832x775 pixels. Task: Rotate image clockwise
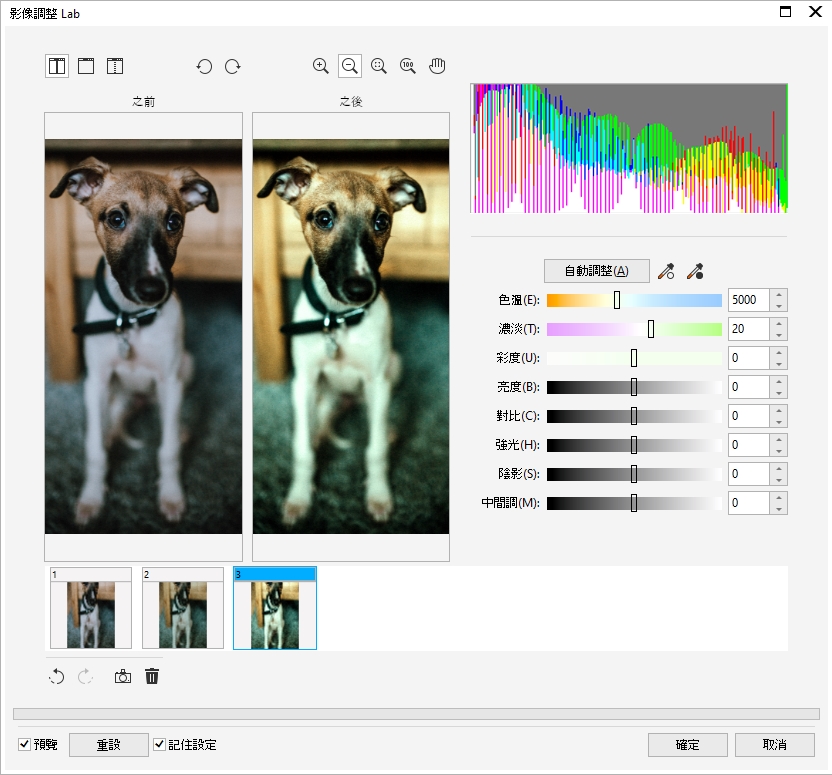233,67
